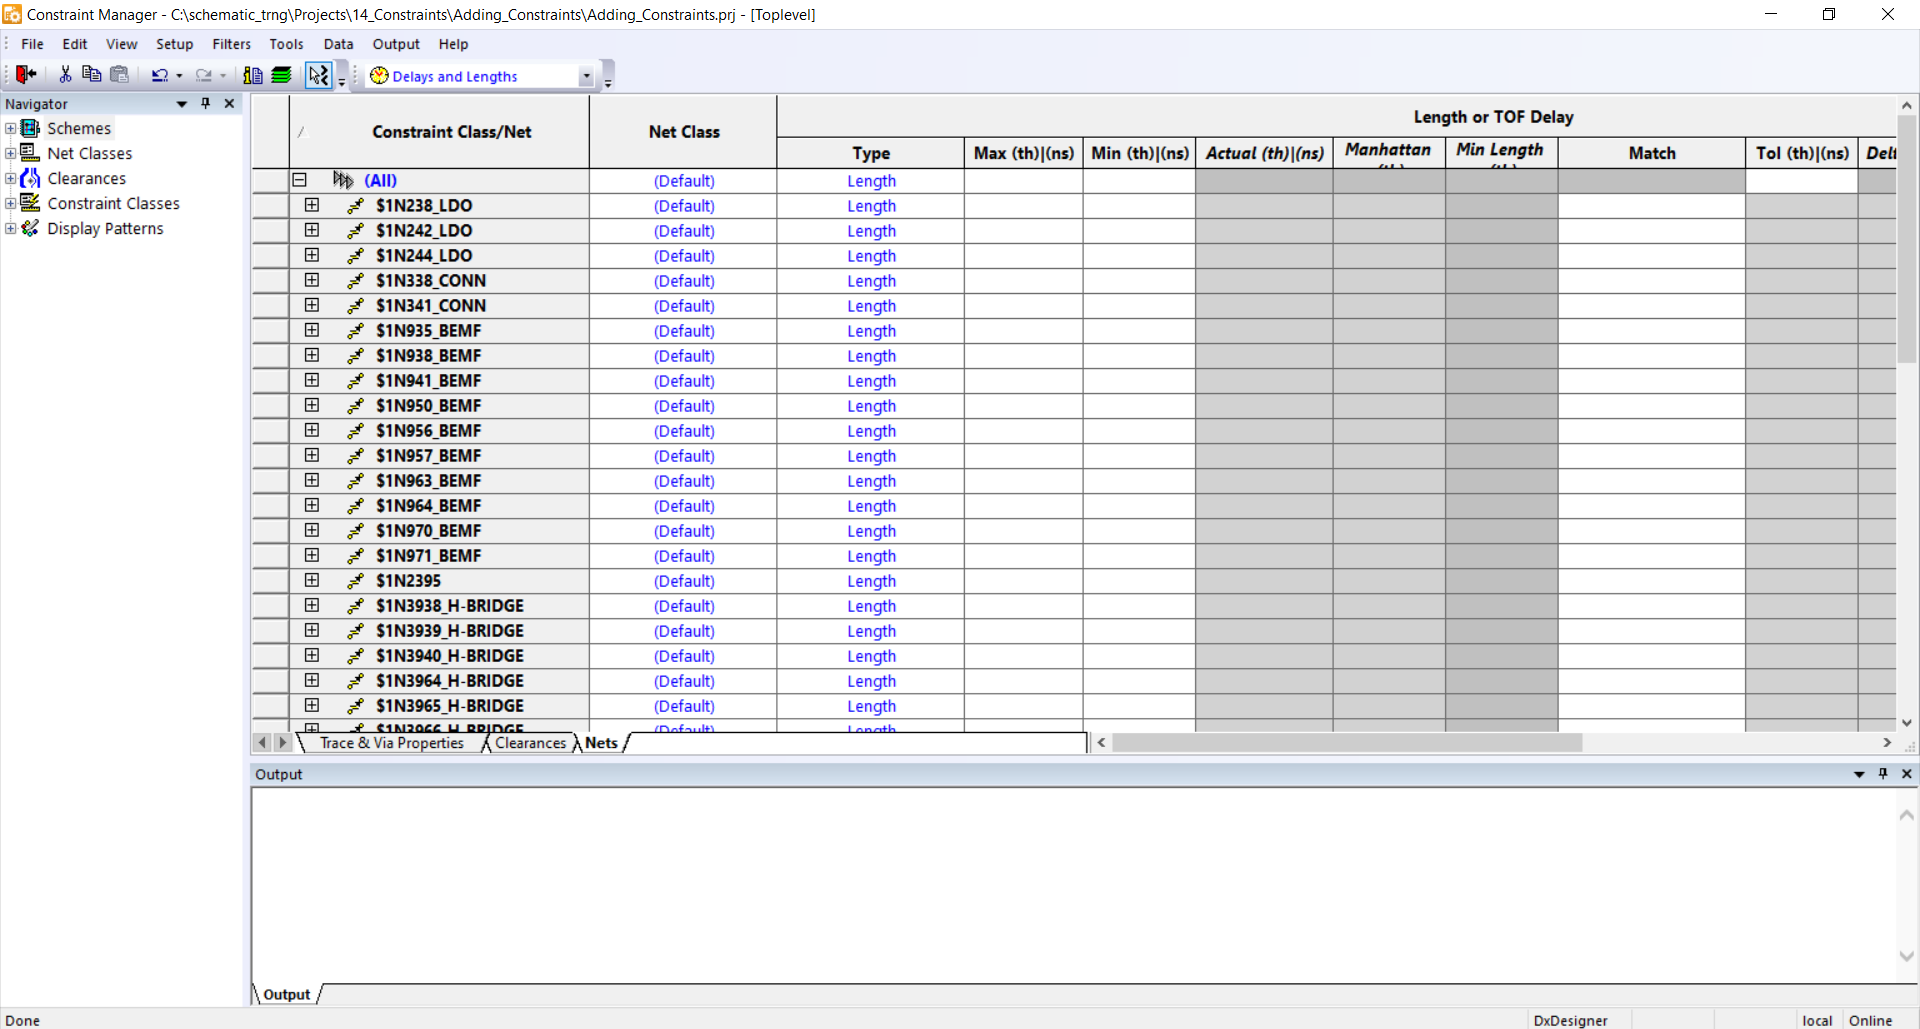Image resolution: width=1920 pixels, height=1029 pixels.
Task: Click the horizontal scrollbar thumb below the grid
Action: 1346,743
